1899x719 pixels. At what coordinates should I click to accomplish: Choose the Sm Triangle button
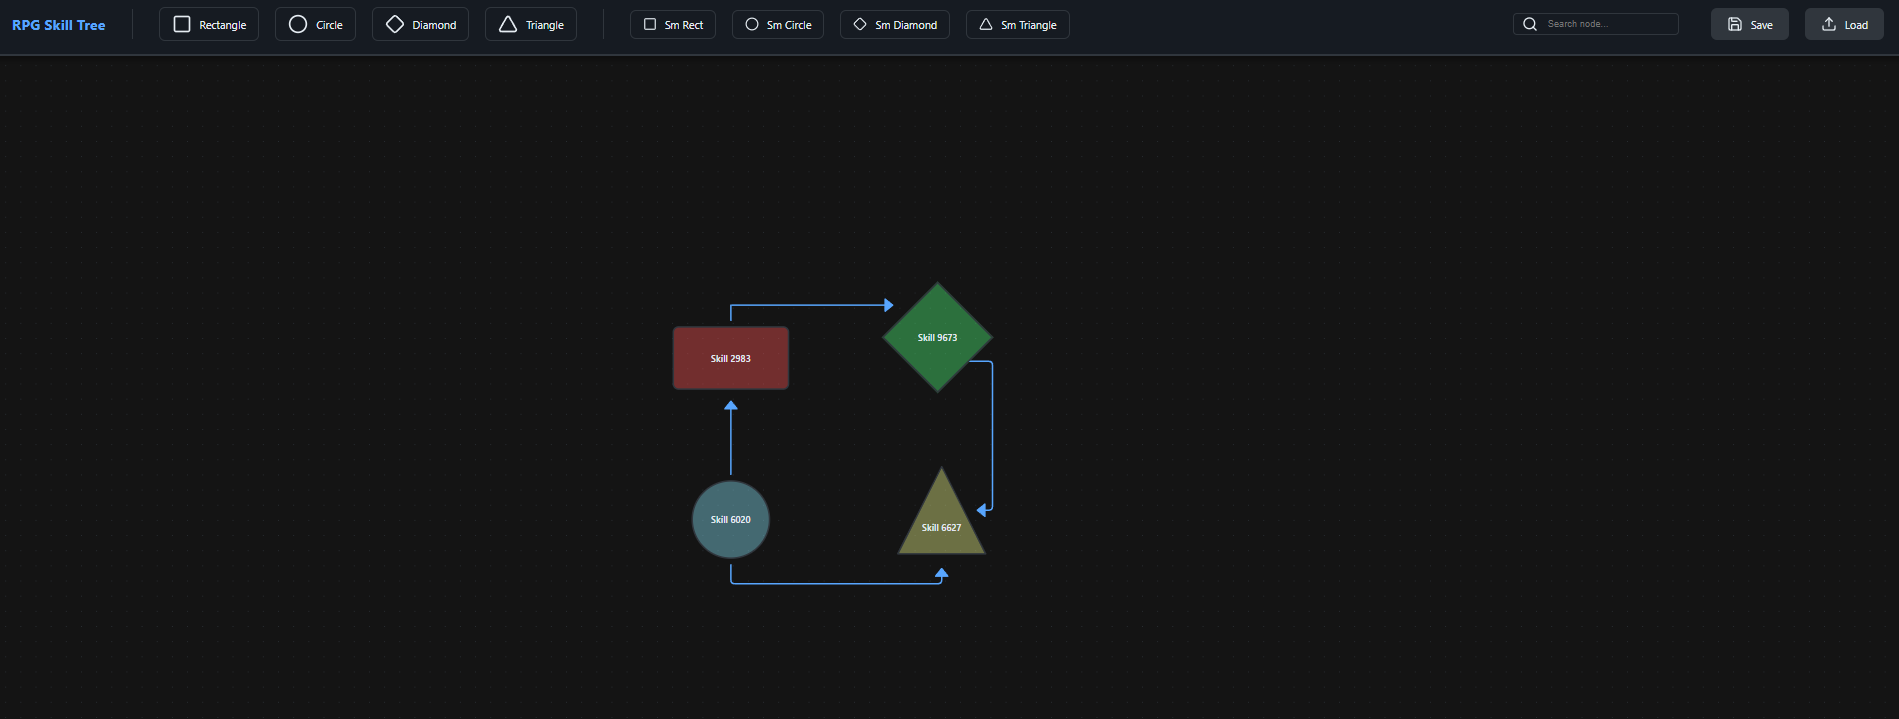point(1018,25)
